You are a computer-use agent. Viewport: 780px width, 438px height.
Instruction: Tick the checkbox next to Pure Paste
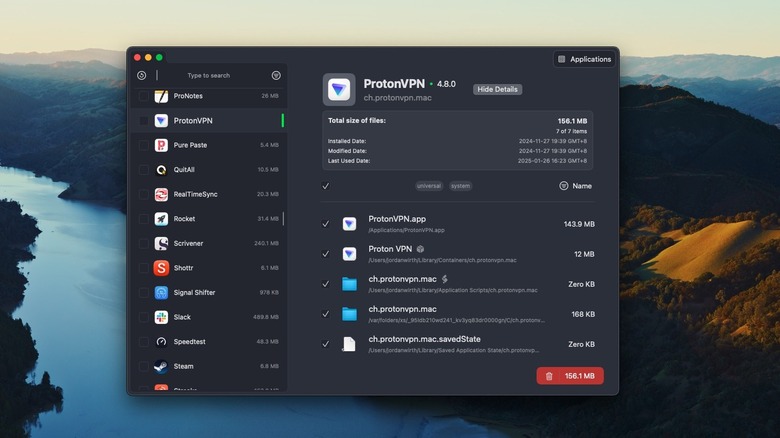tap(144, 145)
